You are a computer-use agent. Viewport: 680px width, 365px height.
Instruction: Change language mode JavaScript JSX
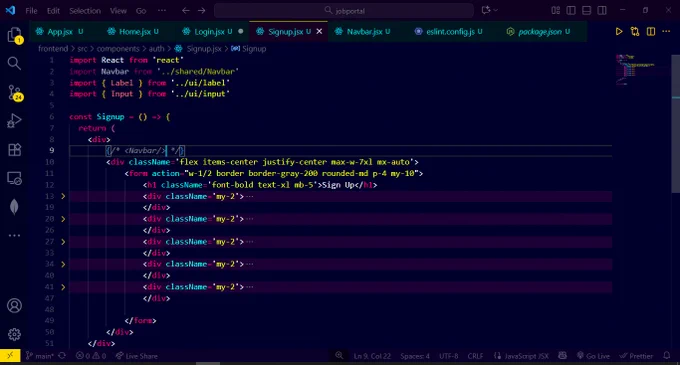[x=526, y=356]
